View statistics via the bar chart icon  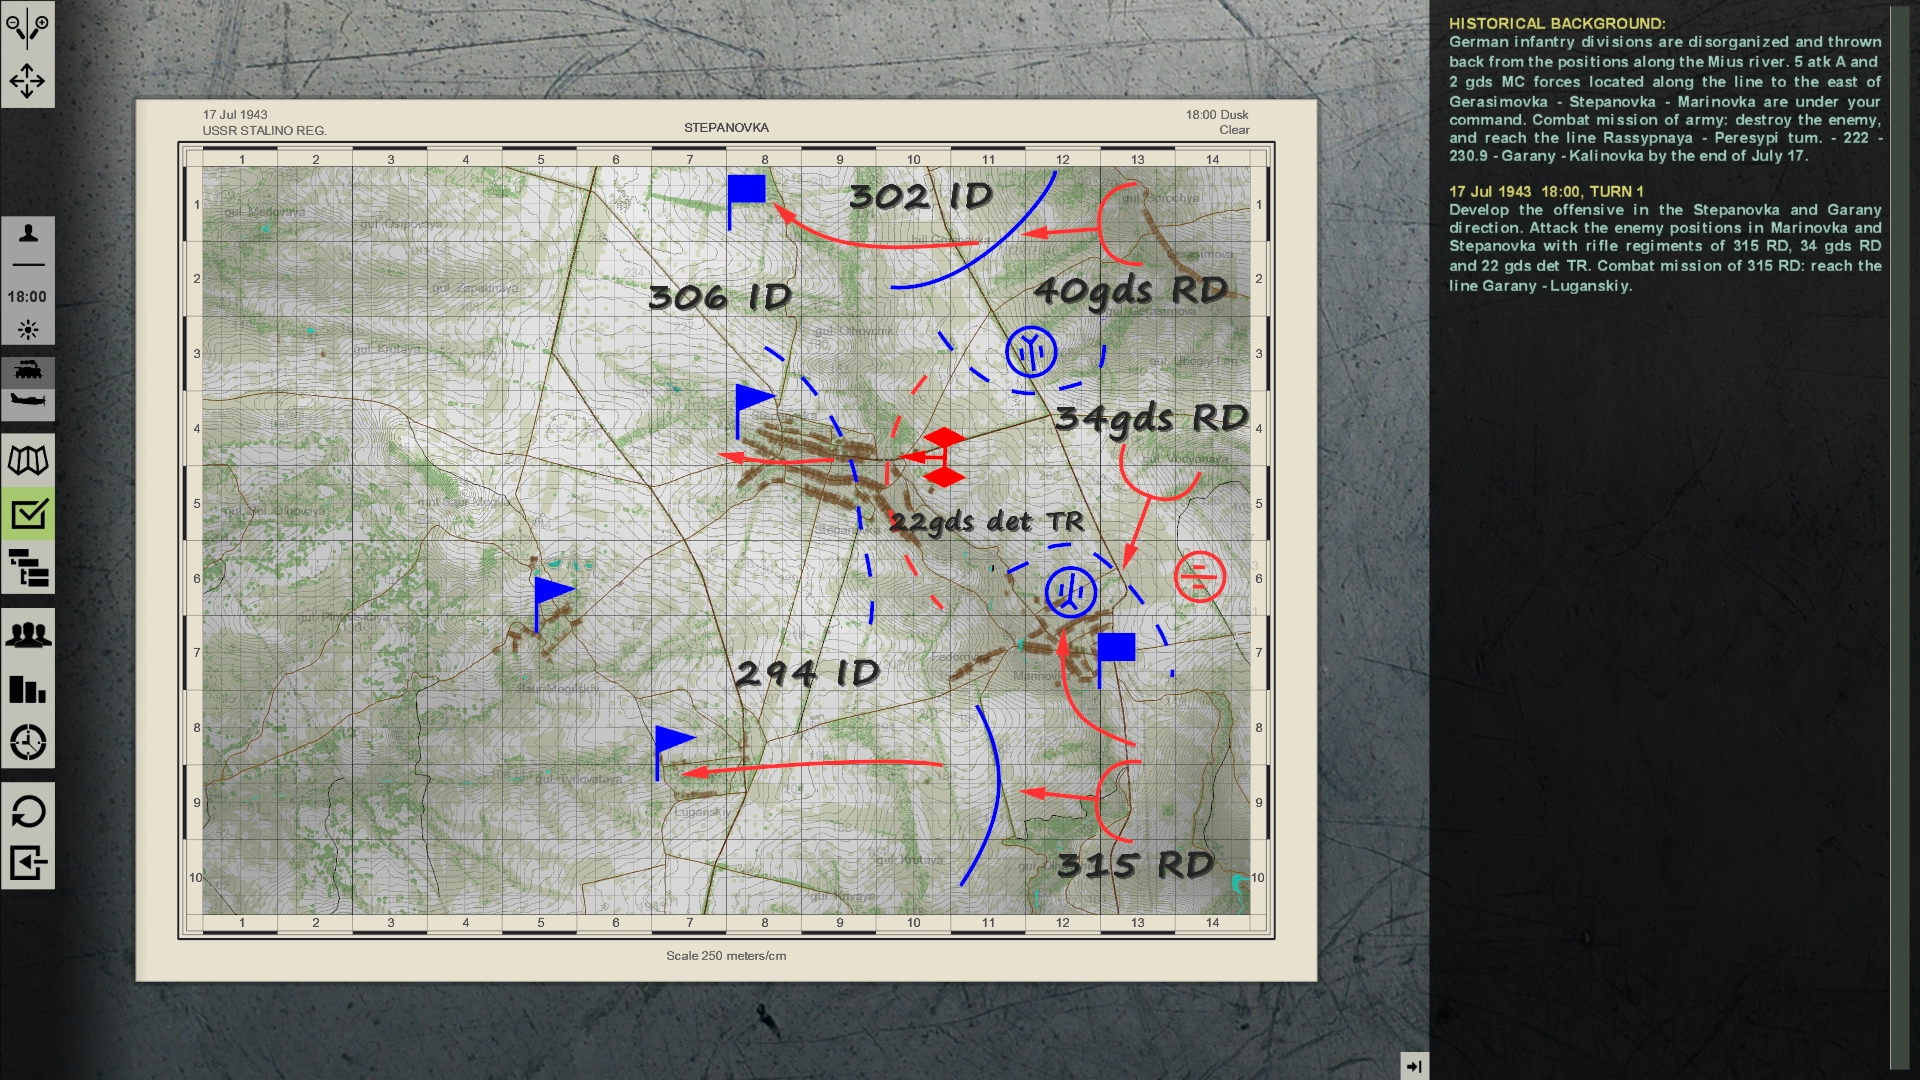click(x=29, y=689)
